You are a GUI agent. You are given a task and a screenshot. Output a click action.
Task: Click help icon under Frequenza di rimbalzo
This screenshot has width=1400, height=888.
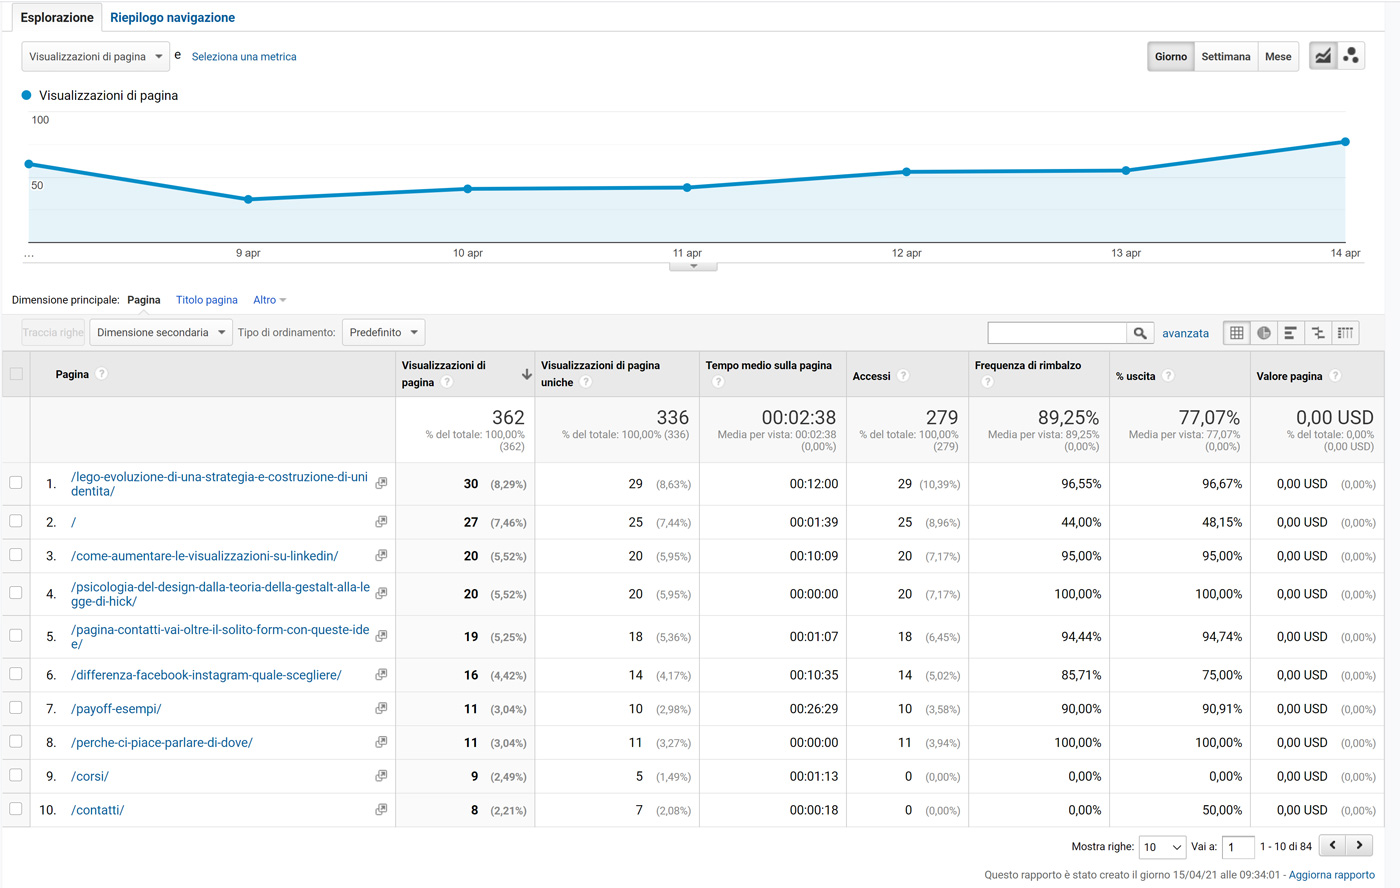[987, 382]
